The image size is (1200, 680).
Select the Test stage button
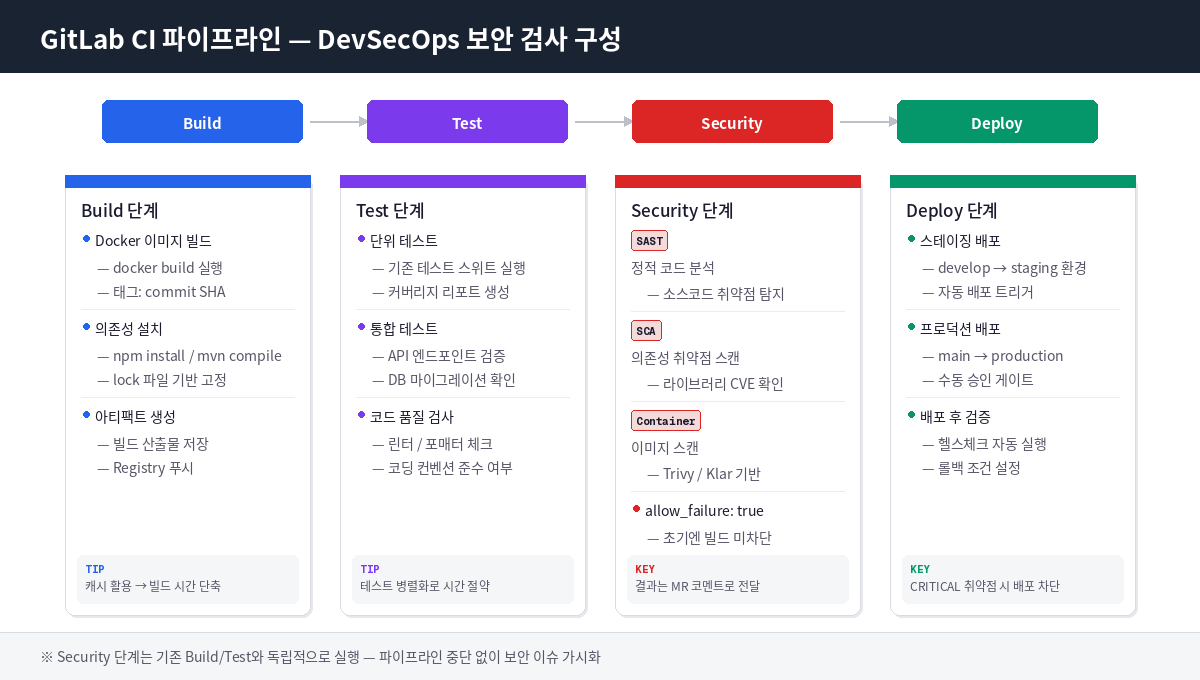click(467, 121)
